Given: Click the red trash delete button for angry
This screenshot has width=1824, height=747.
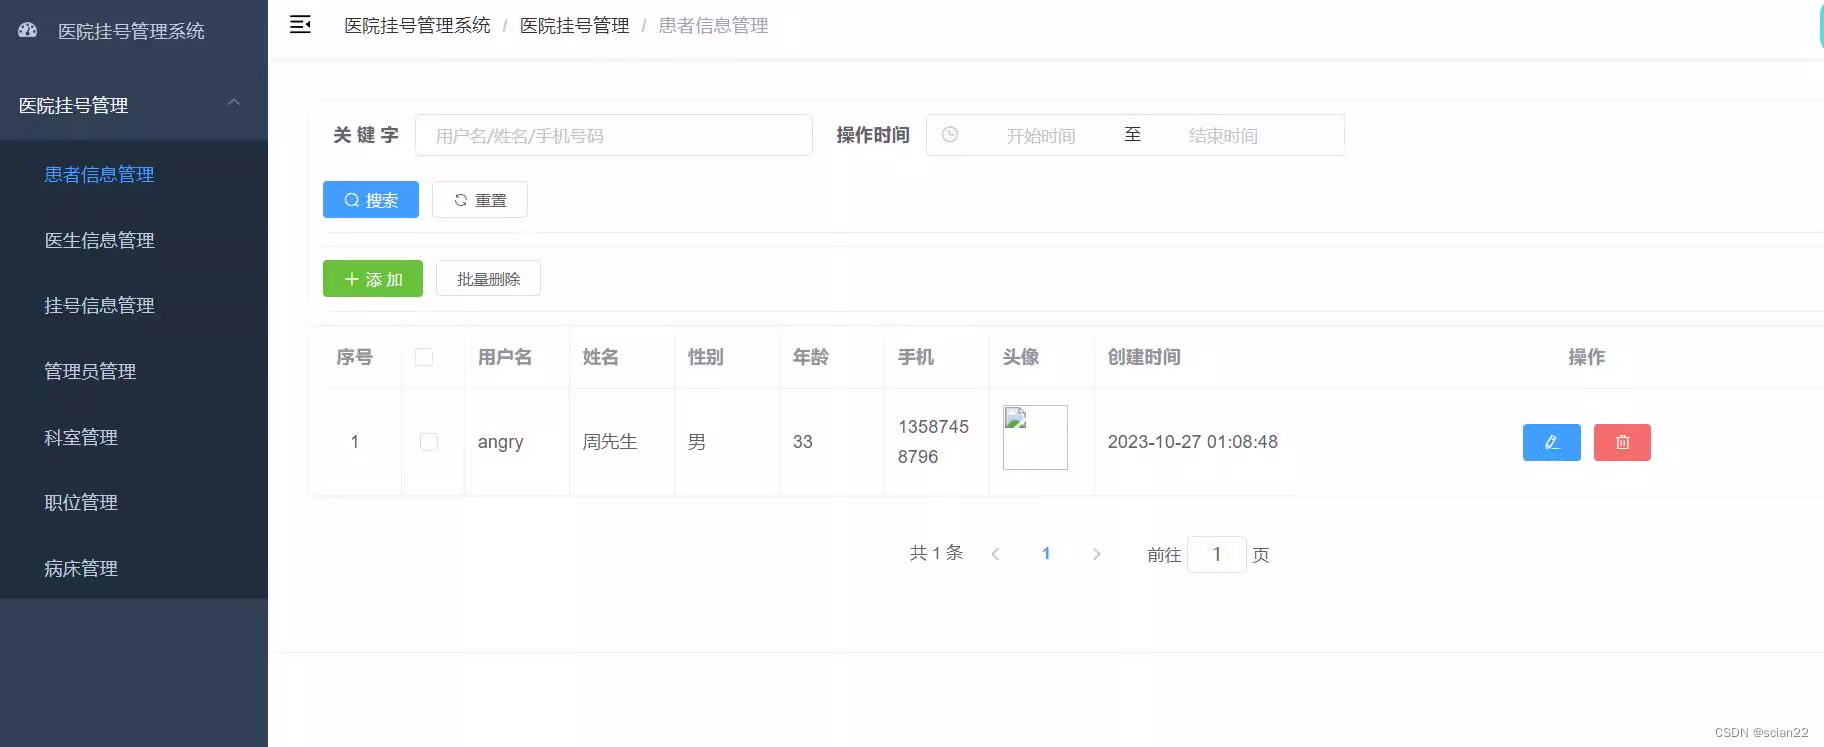Looking at the screenshot, I should tap(1622, 442).
